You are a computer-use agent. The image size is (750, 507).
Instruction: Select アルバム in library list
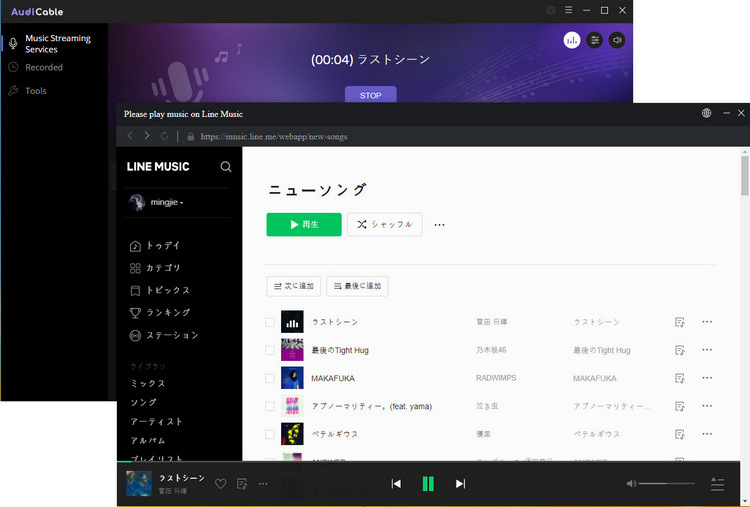(148, 441)
